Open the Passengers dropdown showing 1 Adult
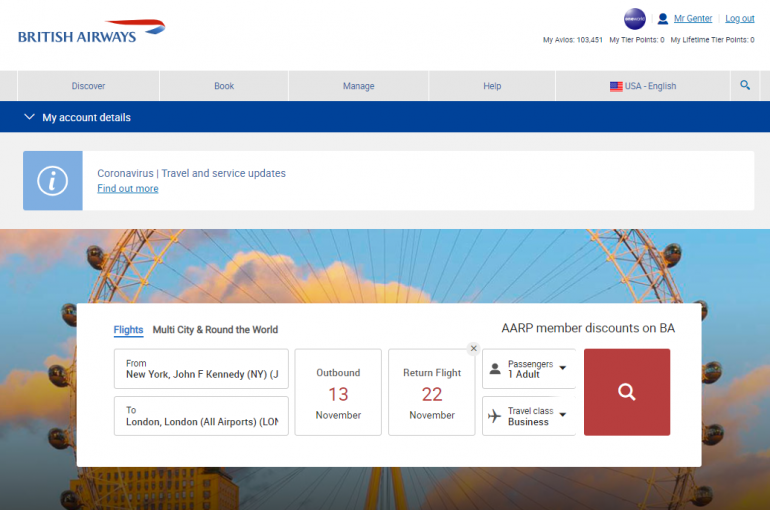Image resolution: width=770 pixels, height=510 pixels. (529, 369)
